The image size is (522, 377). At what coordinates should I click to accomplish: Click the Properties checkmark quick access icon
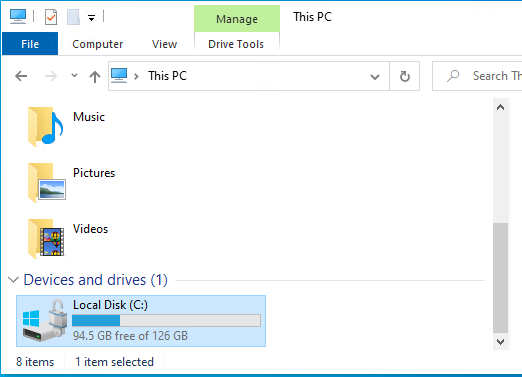point(51,17)
